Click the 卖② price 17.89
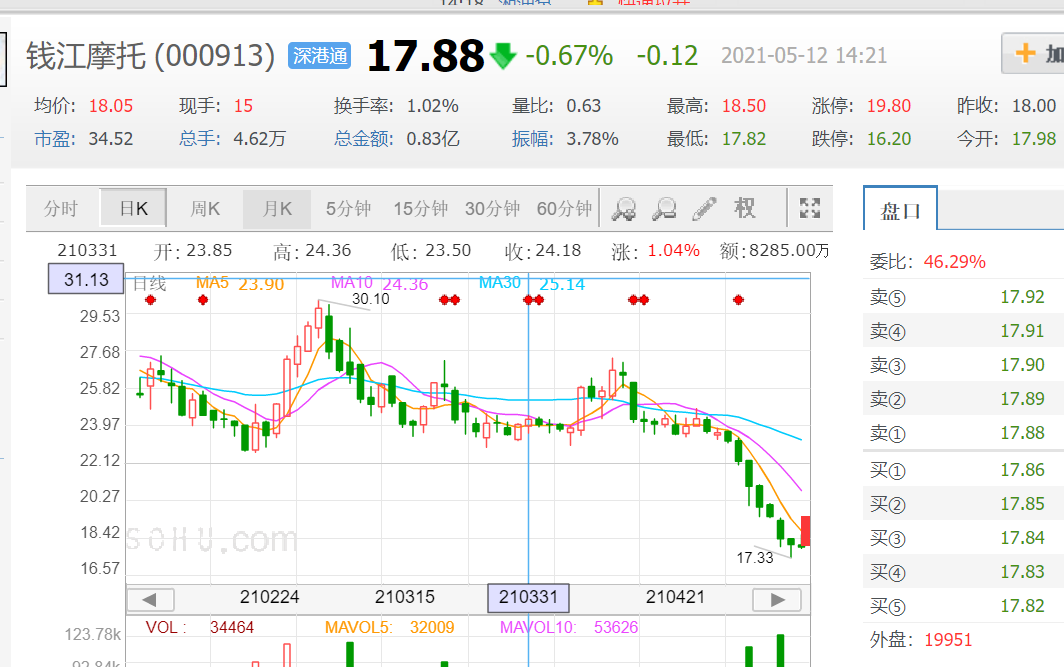The width and height of the screenshot is (1064, 667). 1022,398
